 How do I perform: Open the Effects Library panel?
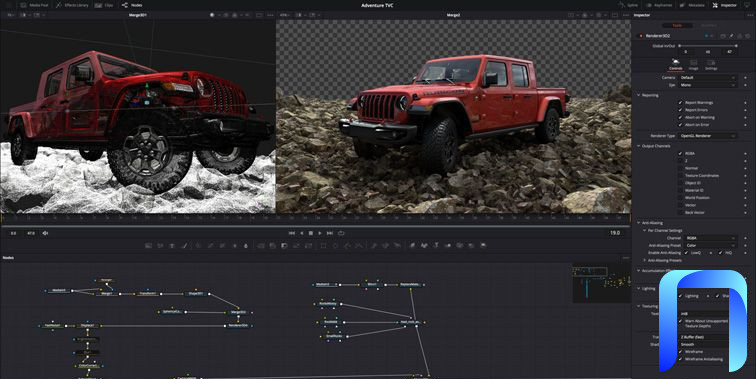click(72, 5)
